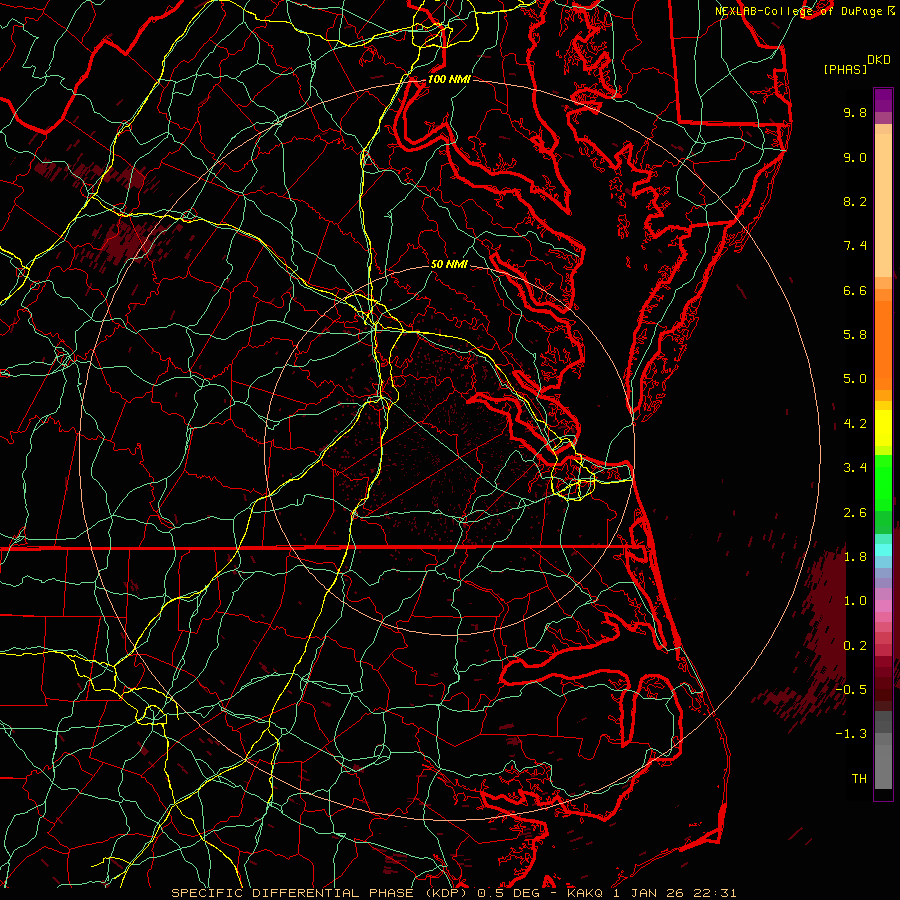The image size is (900, 900).
Task: Click the 100 NMI range ring label
Action: click(449, 79)
